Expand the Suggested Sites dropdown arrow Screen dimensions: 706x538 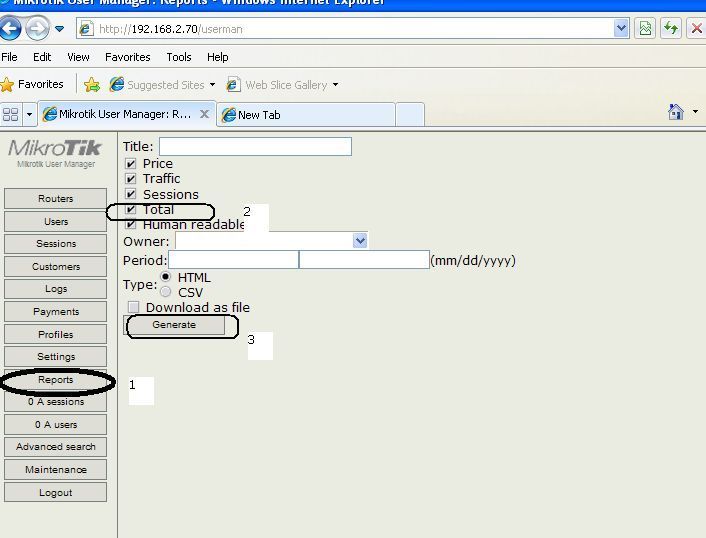(x=212, y=85)
